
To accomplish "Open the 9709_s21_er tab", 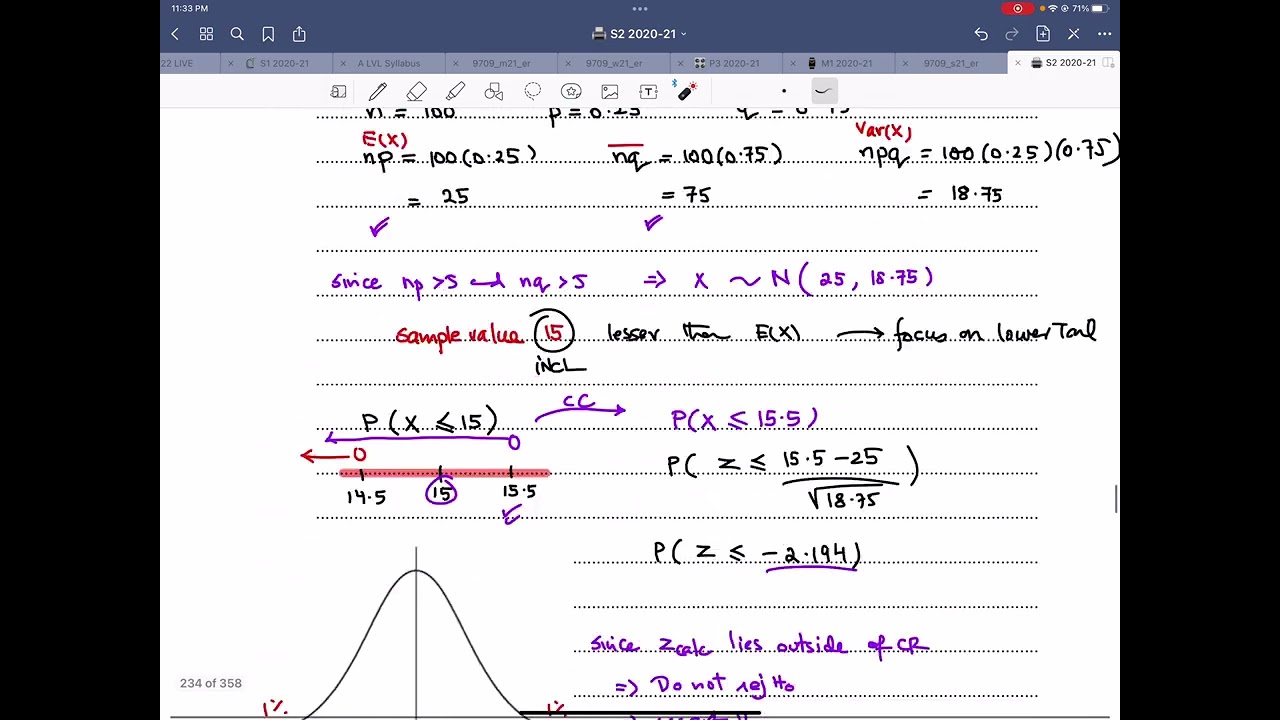I will (x=951, y=63).
